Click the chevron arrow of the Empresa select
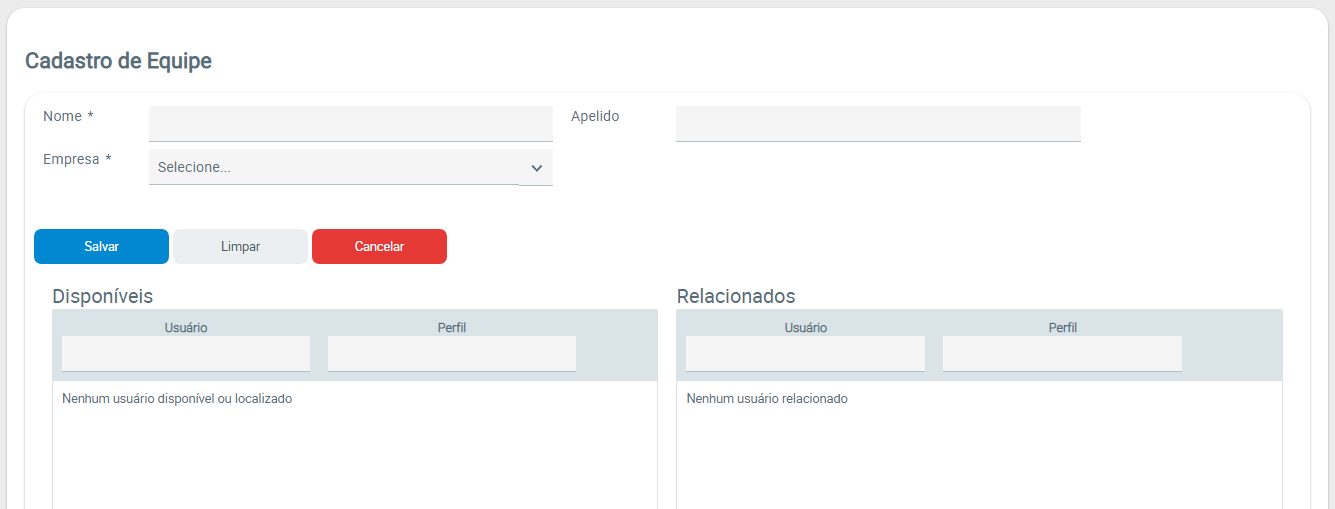Screen dimensions: 1335x509 pyautogui.click(x=536, y=168)
